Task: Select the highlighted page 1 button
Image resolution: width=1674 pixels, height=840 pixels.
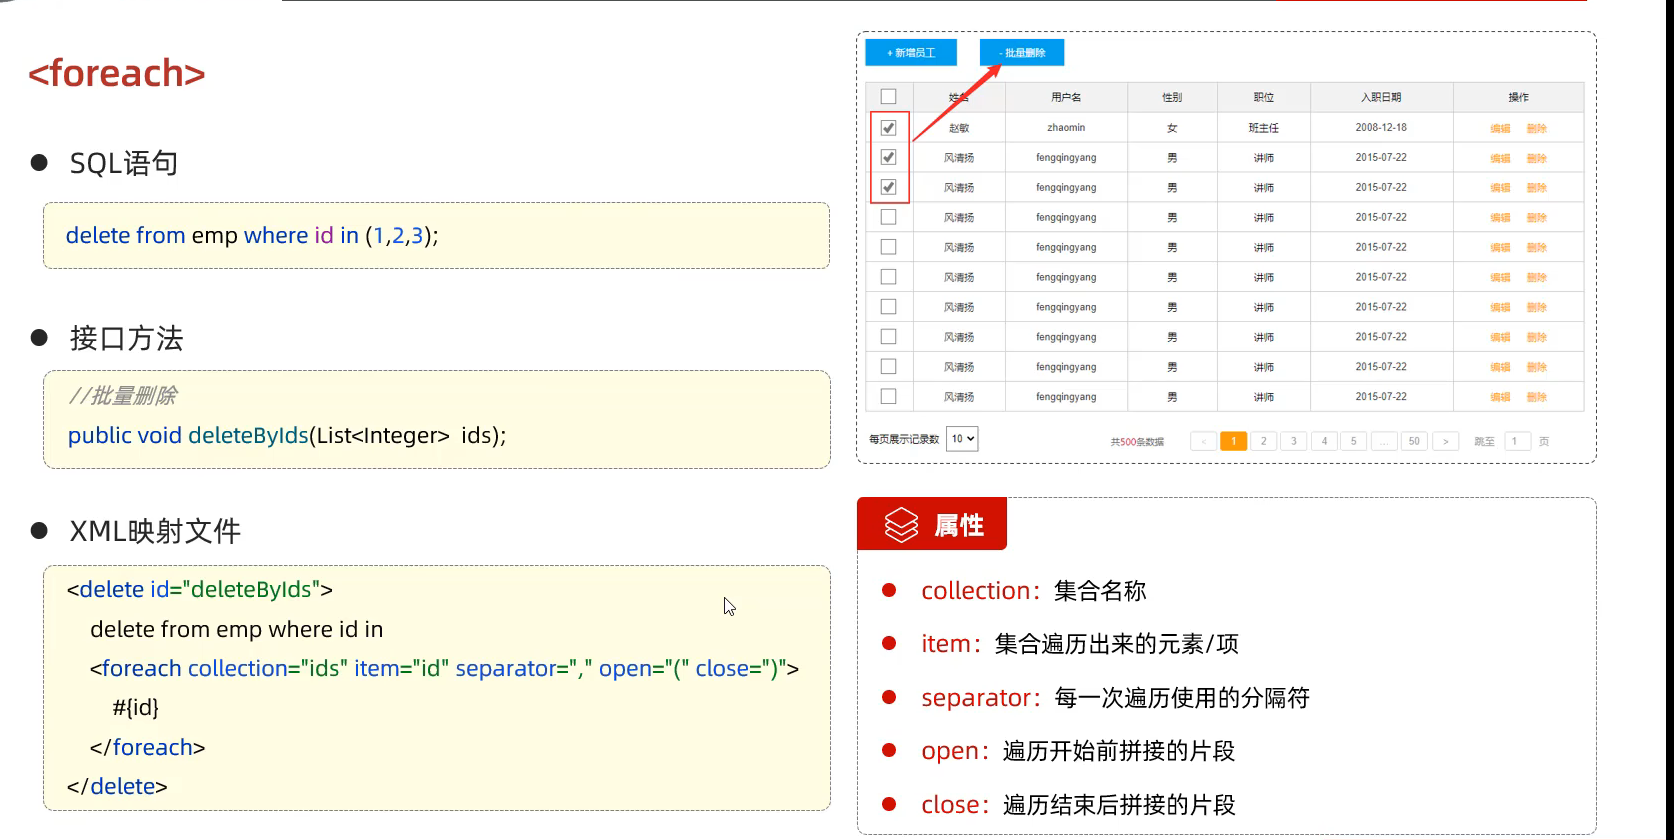Action: (x=1234, y=441)
